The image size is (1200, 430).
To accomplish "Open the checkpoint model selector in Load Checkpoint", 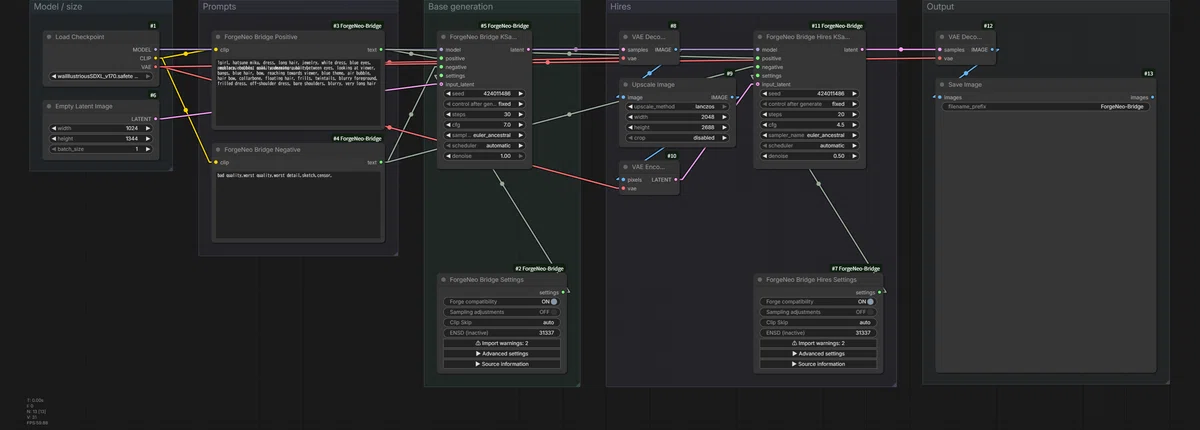I will [x=102, y=76].
